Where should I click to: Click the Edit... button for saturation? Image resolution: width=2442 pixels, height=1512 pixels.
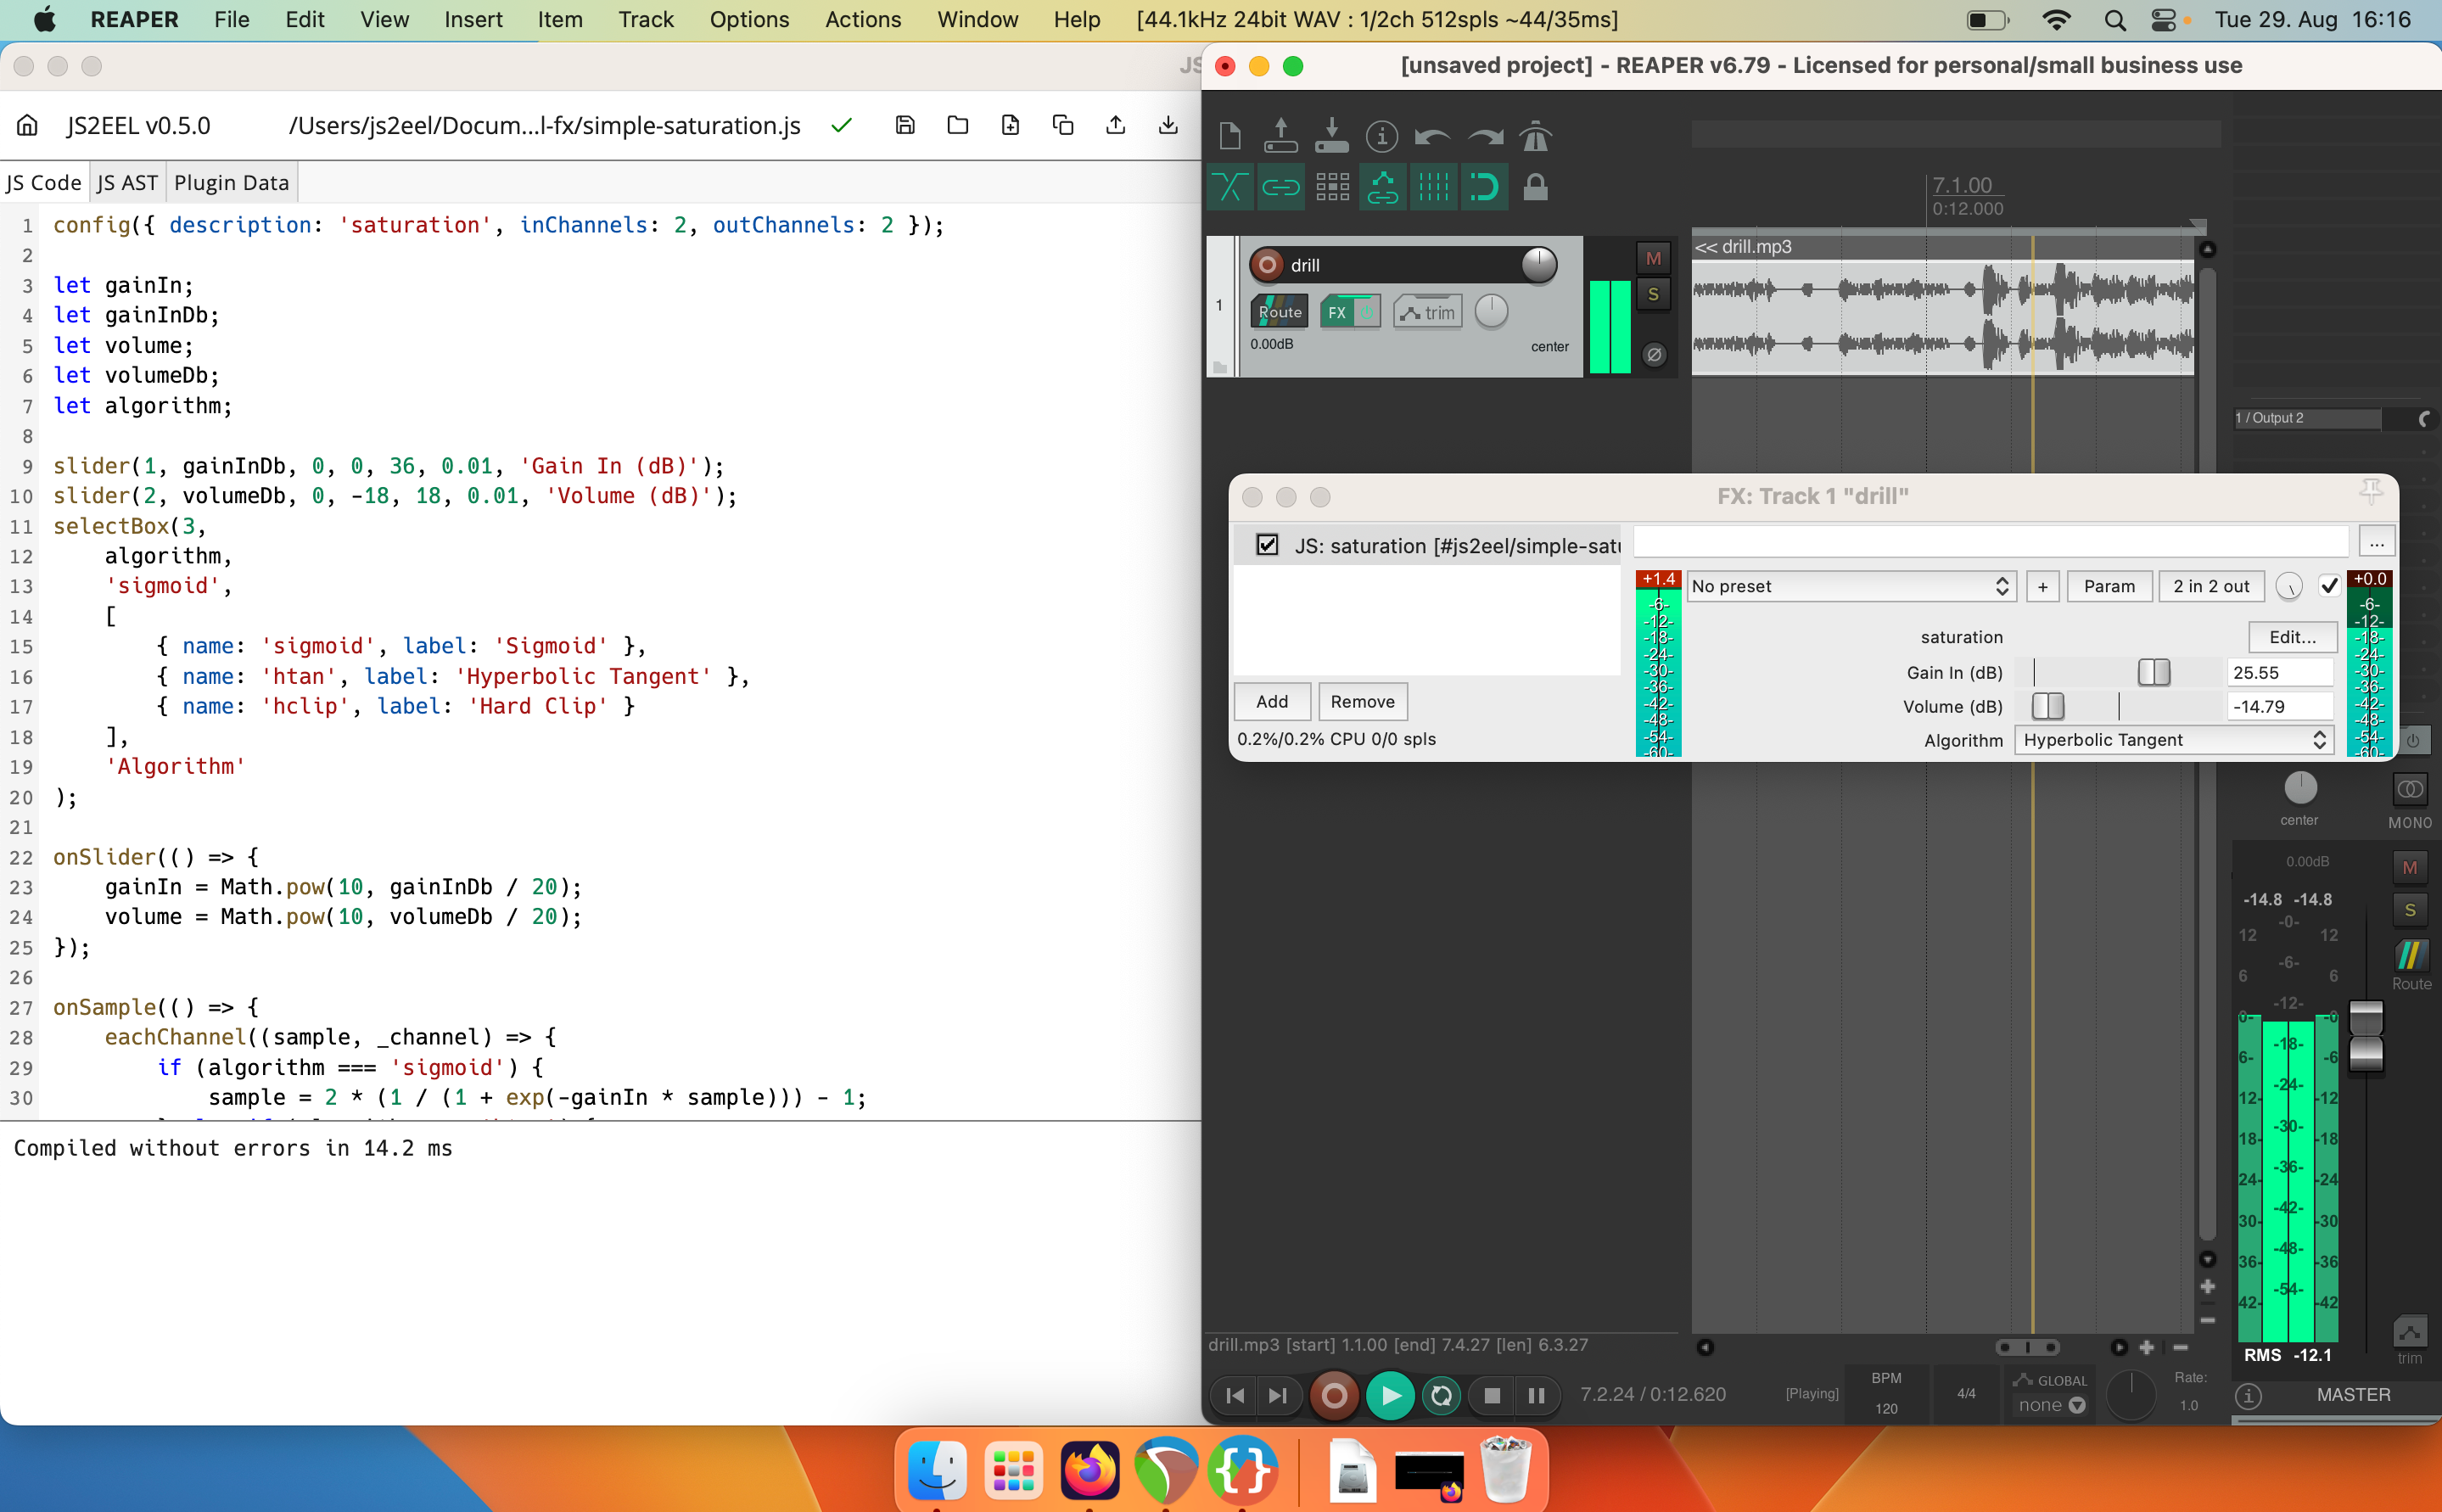click(2291, 637)
